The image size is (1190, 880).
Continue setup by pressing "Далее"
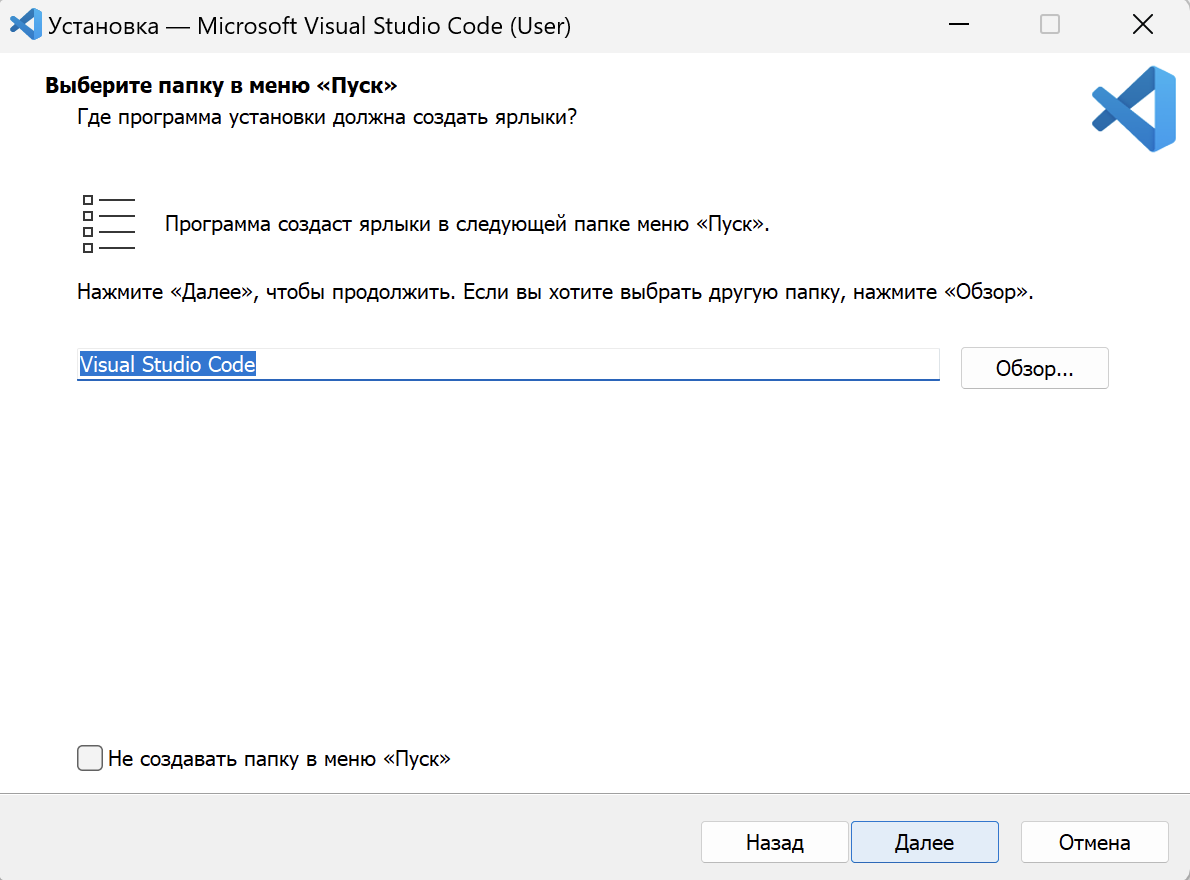tap(924, 842)
